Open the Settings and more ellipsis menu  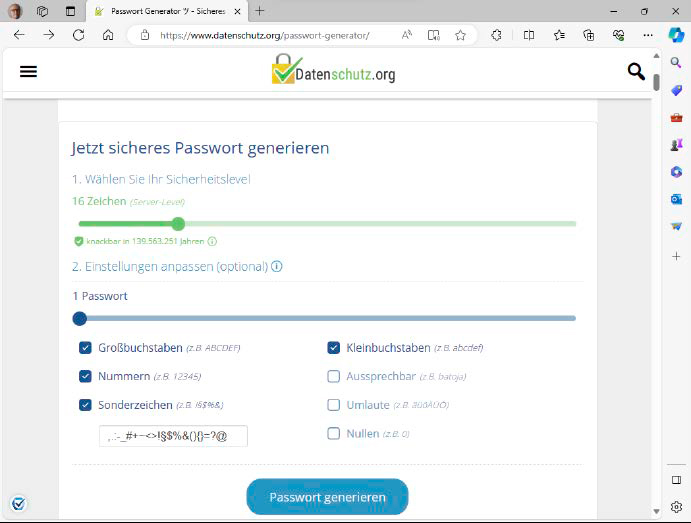648,35
